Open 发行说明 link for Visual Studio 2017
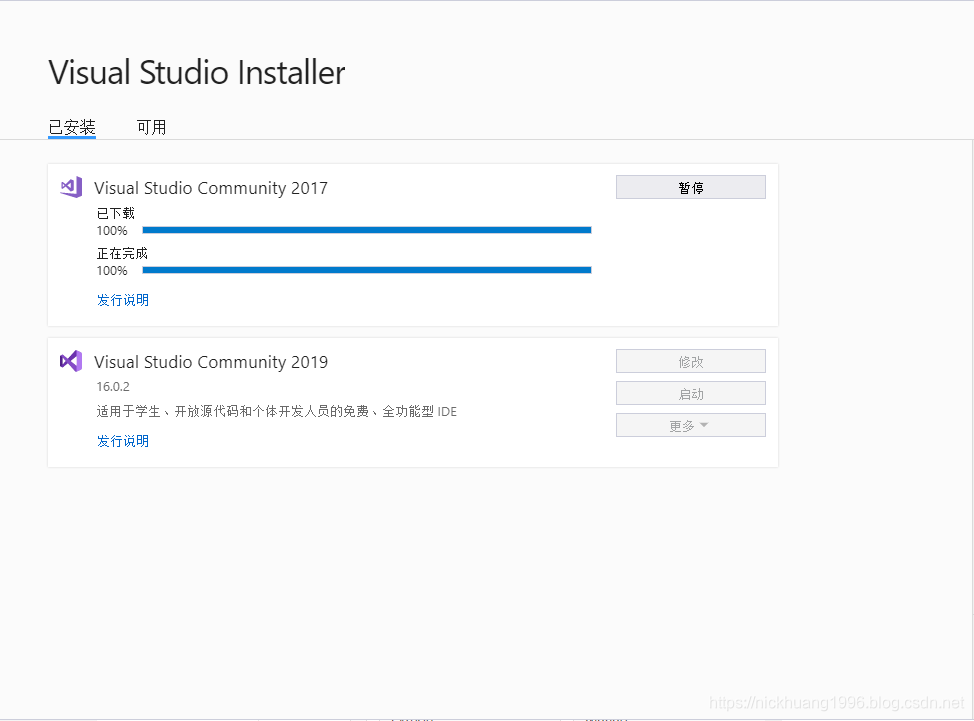The width and height of the screenshot is (974, 721). click(123, 300)
